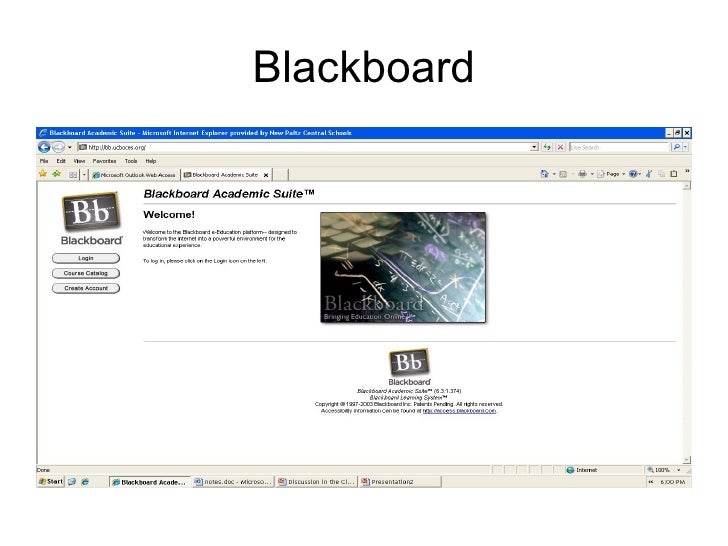Switch to Microsoft Outlook Web Access tab

click(134, 175)
